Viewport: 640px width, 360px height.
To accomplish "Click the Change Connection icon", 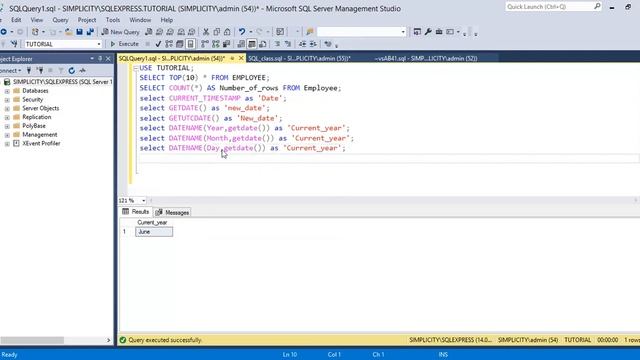I will point(14,44).
